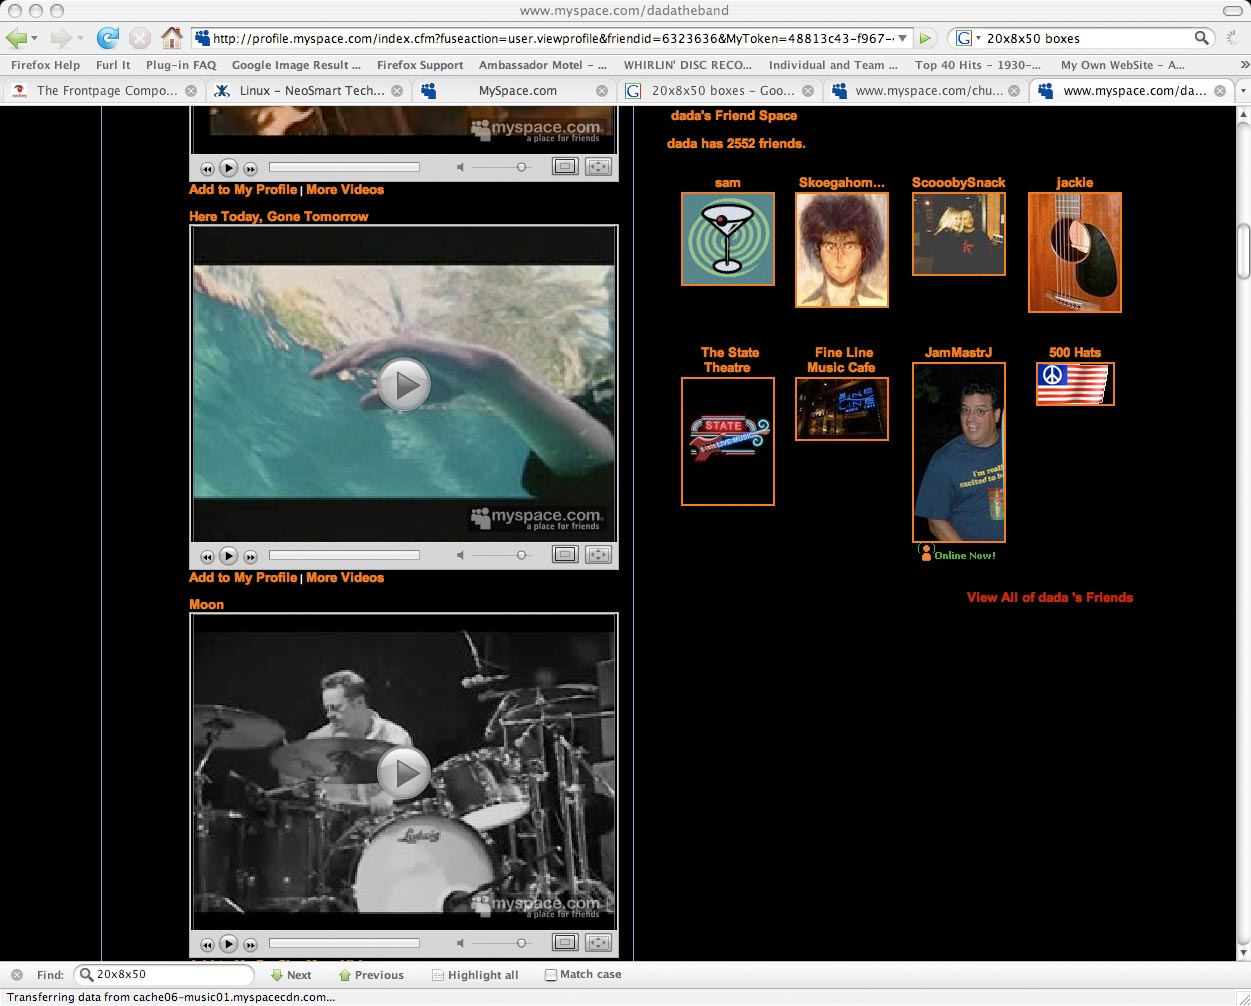
Task: Open sam's martini glass profile picture
Action: pos(728,239)
